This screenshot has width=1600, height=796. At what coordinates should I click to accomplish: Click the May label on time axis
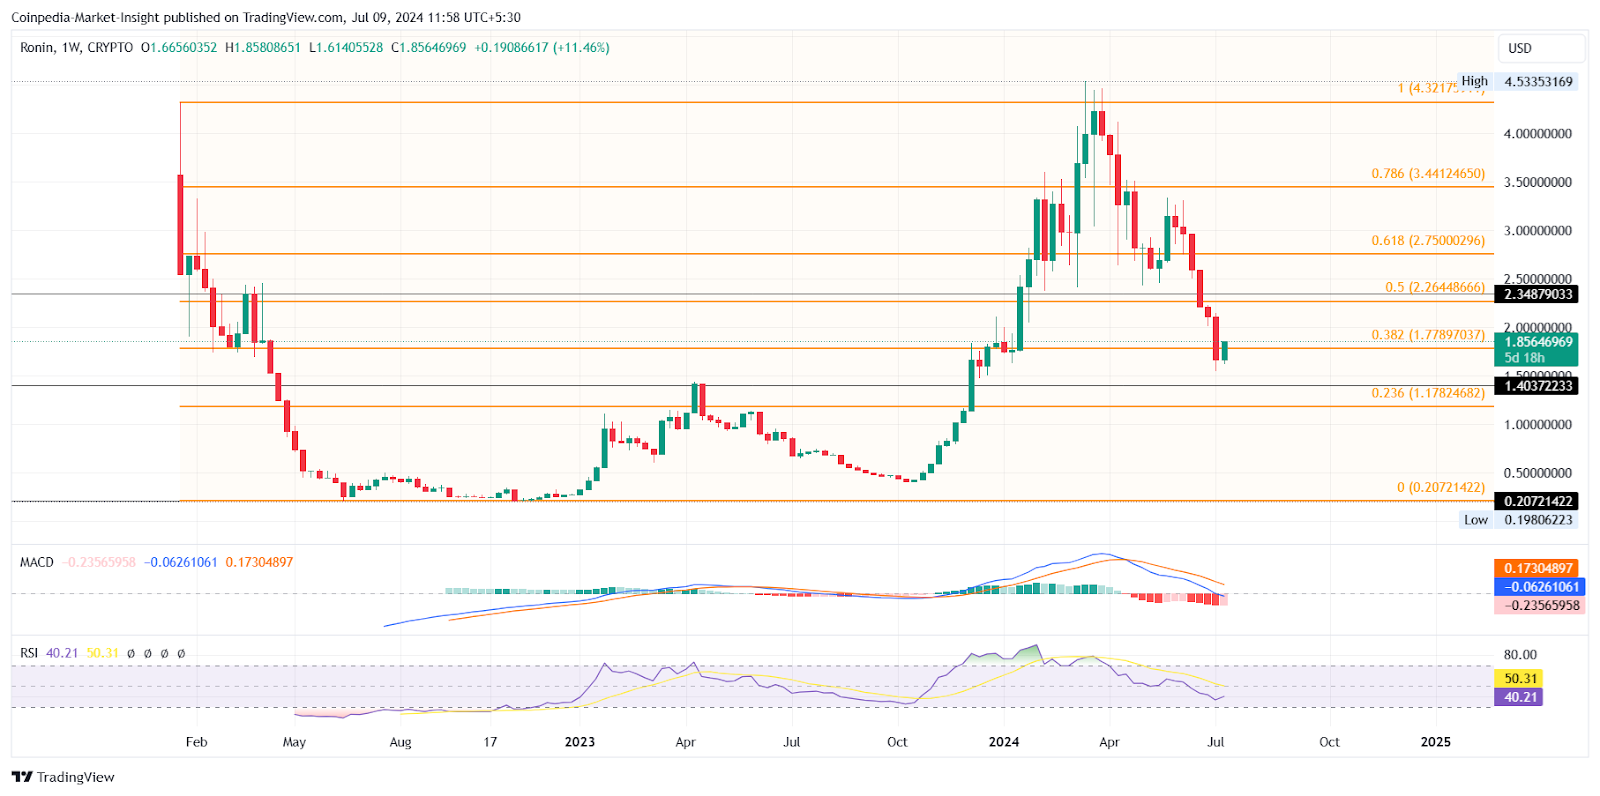click(294, 742)
